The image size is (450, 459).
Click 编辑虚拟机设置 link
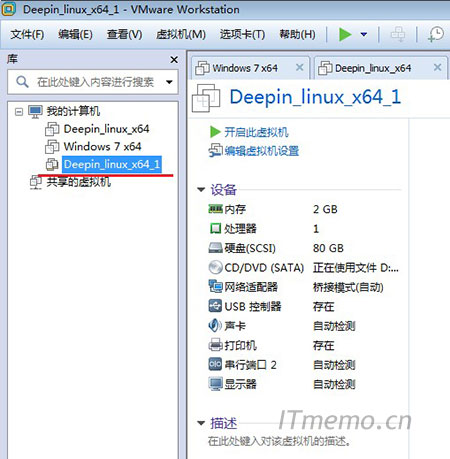pyautogui.click(x=261, y=151)
